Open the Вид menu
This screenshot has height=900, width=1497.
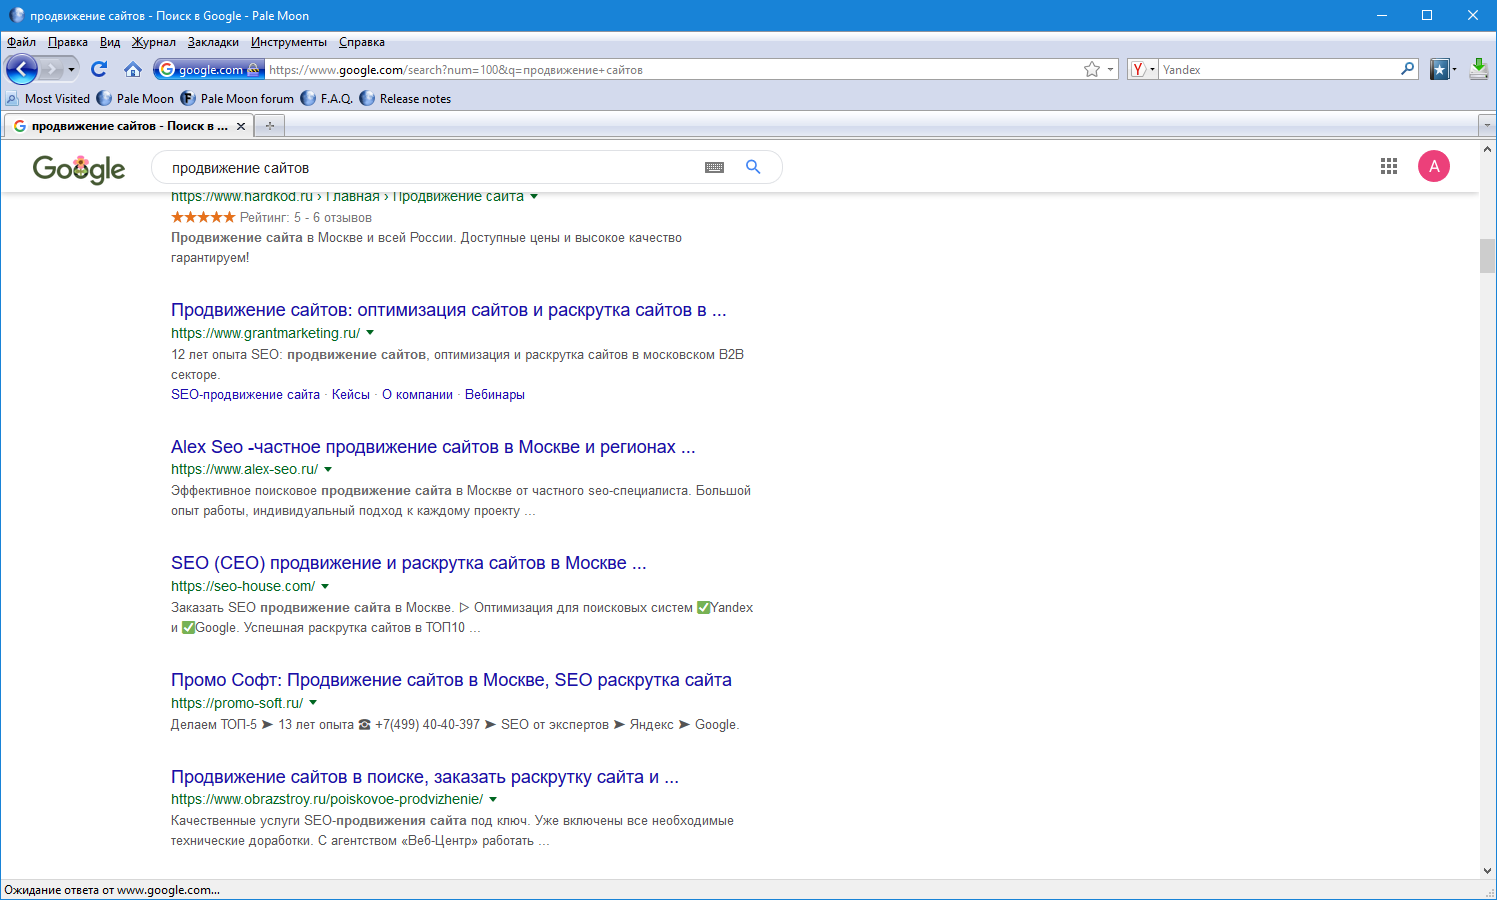(x=110, y=42)
